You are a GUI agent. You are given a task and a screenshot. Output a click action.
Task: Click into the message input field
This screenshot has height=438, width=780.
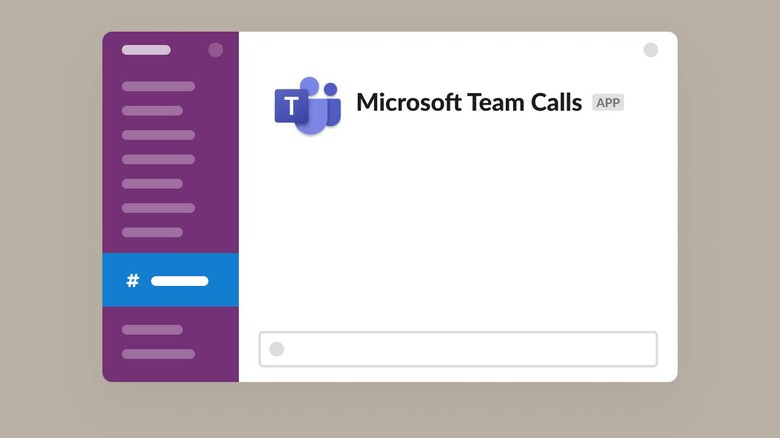[x=458, y=349]
